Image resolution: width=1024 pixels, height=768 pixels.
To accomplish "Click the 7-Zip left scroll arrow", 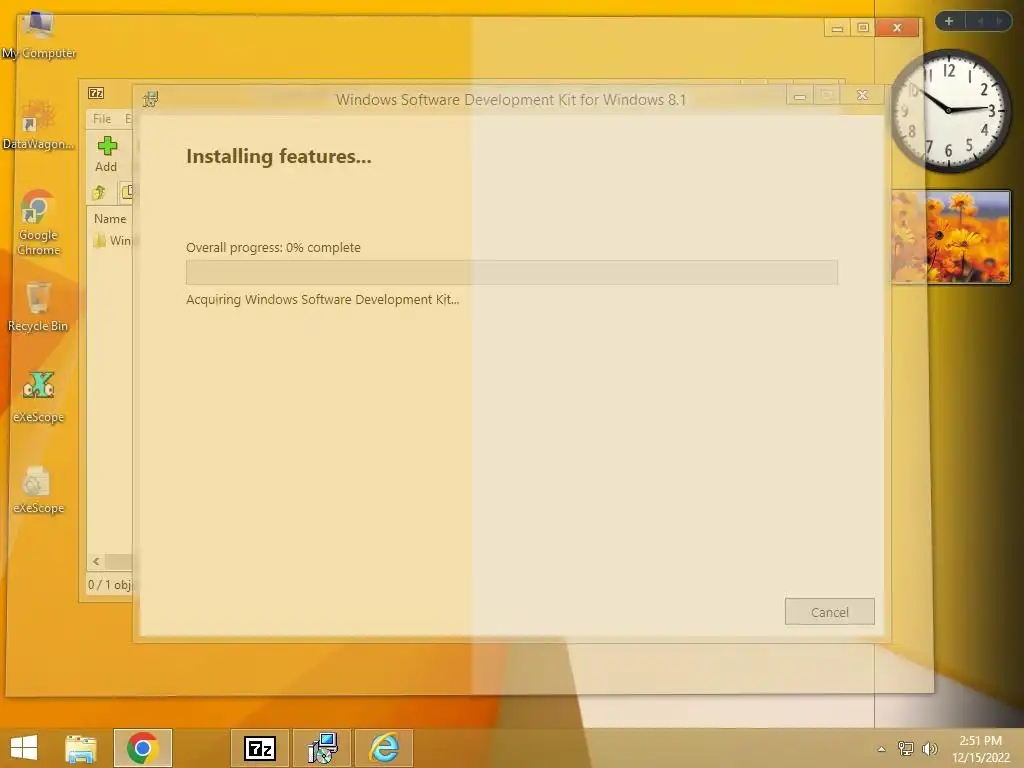I will click(96, 562).
